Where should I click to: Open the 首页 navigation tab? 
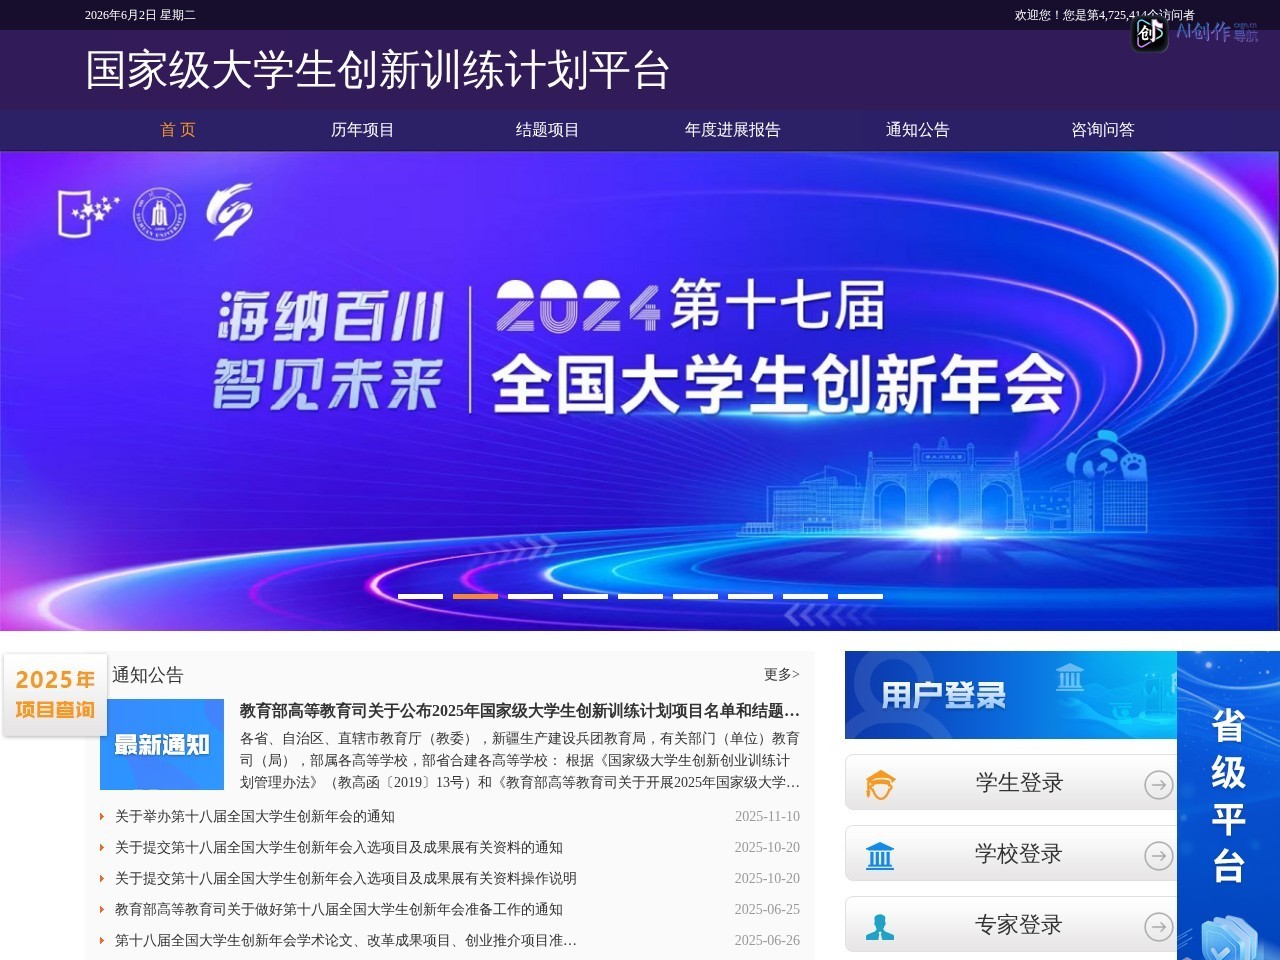pyautogui.click(x=178, y=129)
